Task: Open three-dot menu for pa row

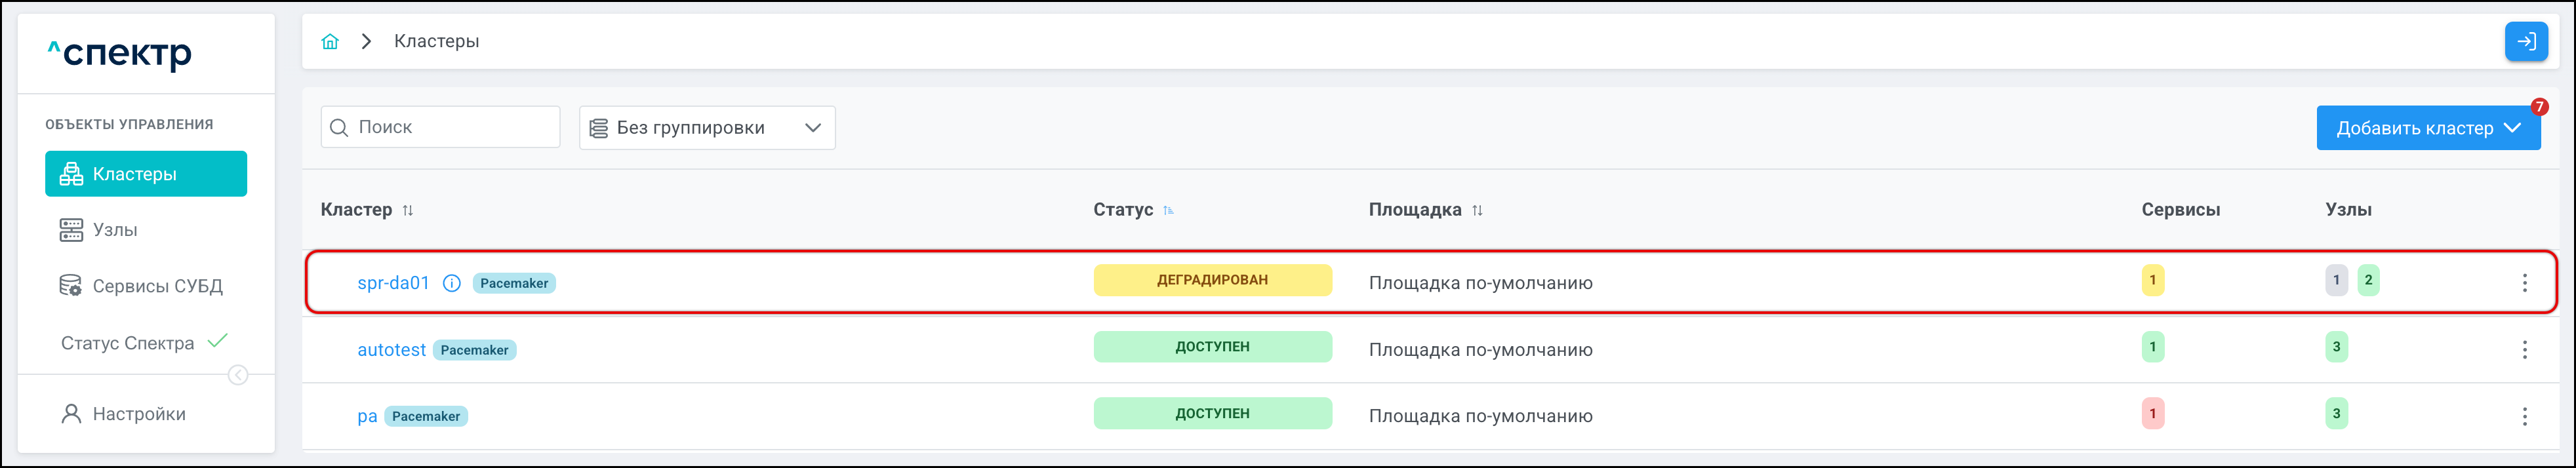Action: pos(2524,416)
